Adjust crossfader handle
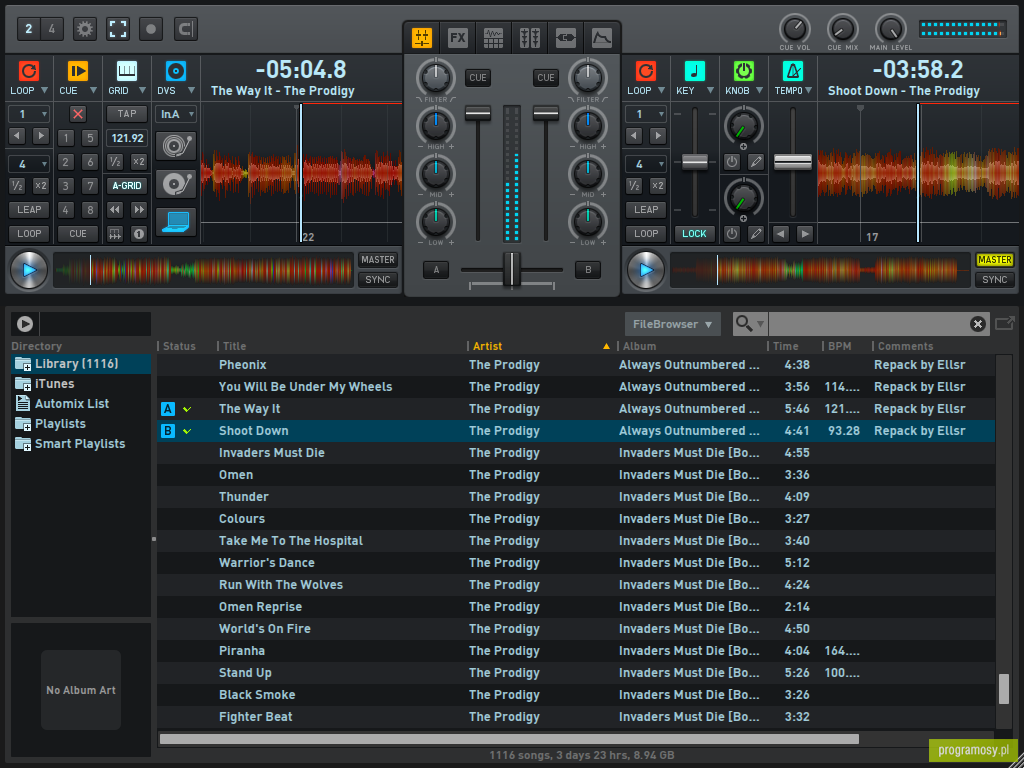1024x768 pixels. click(x=512, y=269)
